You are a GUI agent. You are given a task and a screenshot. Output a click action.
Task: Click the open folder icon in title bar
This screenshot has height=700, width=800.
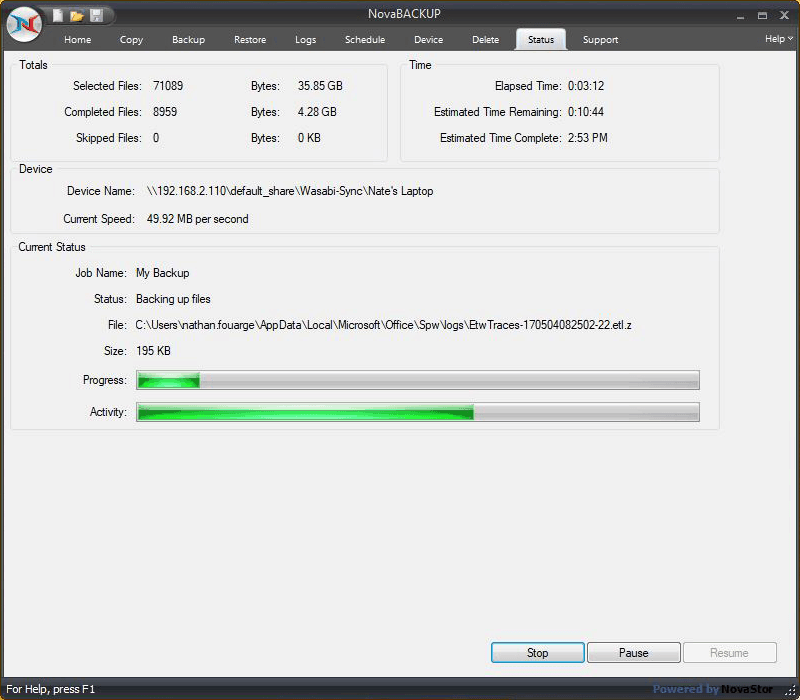(x=77, y=16)
